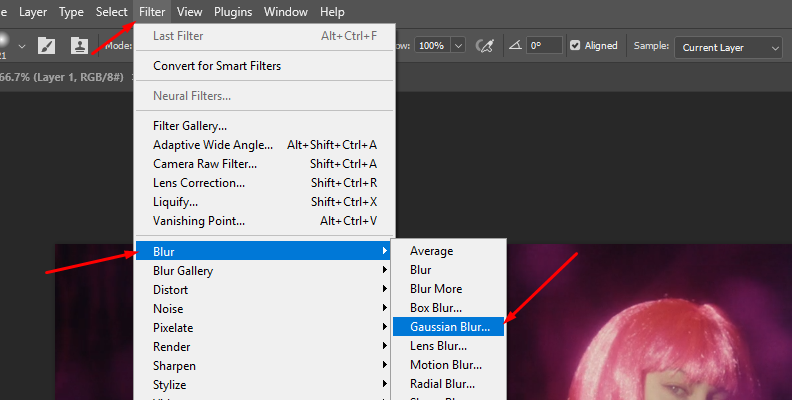Open the Liquify filter

point(265,202)
